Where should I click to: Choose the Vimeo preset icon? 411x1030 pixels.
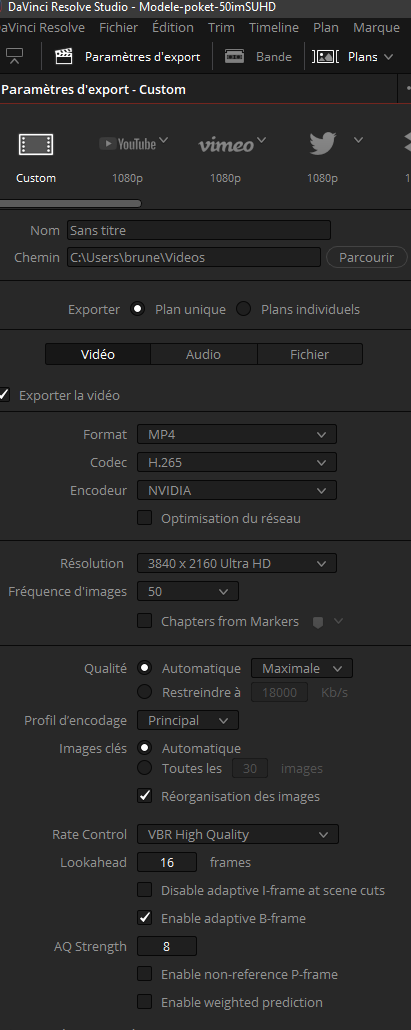pyautogui.click(x=226, y=144)
